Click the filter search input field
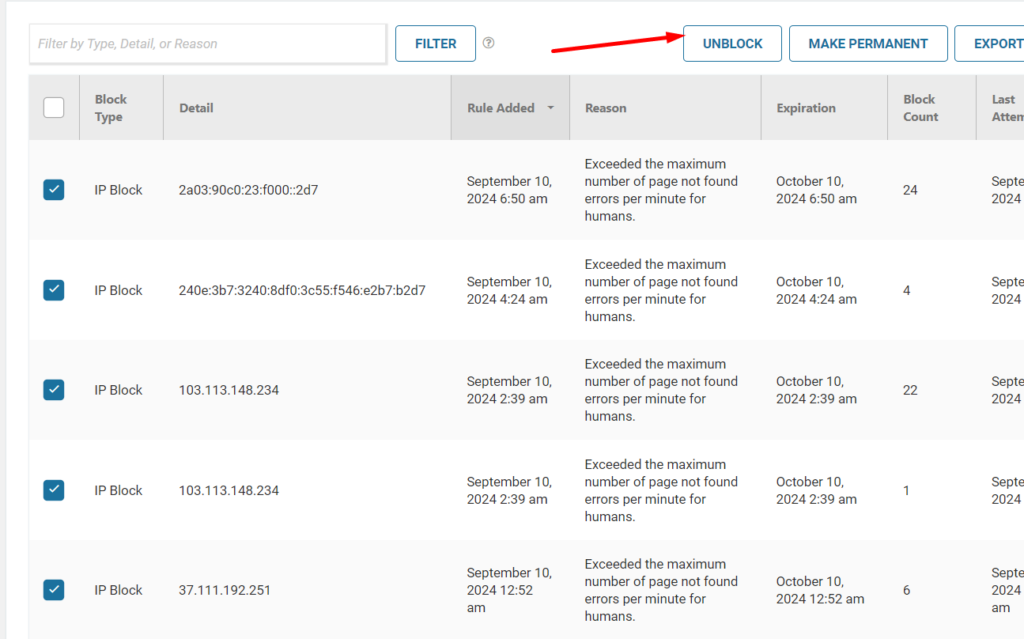 (207, 44)
